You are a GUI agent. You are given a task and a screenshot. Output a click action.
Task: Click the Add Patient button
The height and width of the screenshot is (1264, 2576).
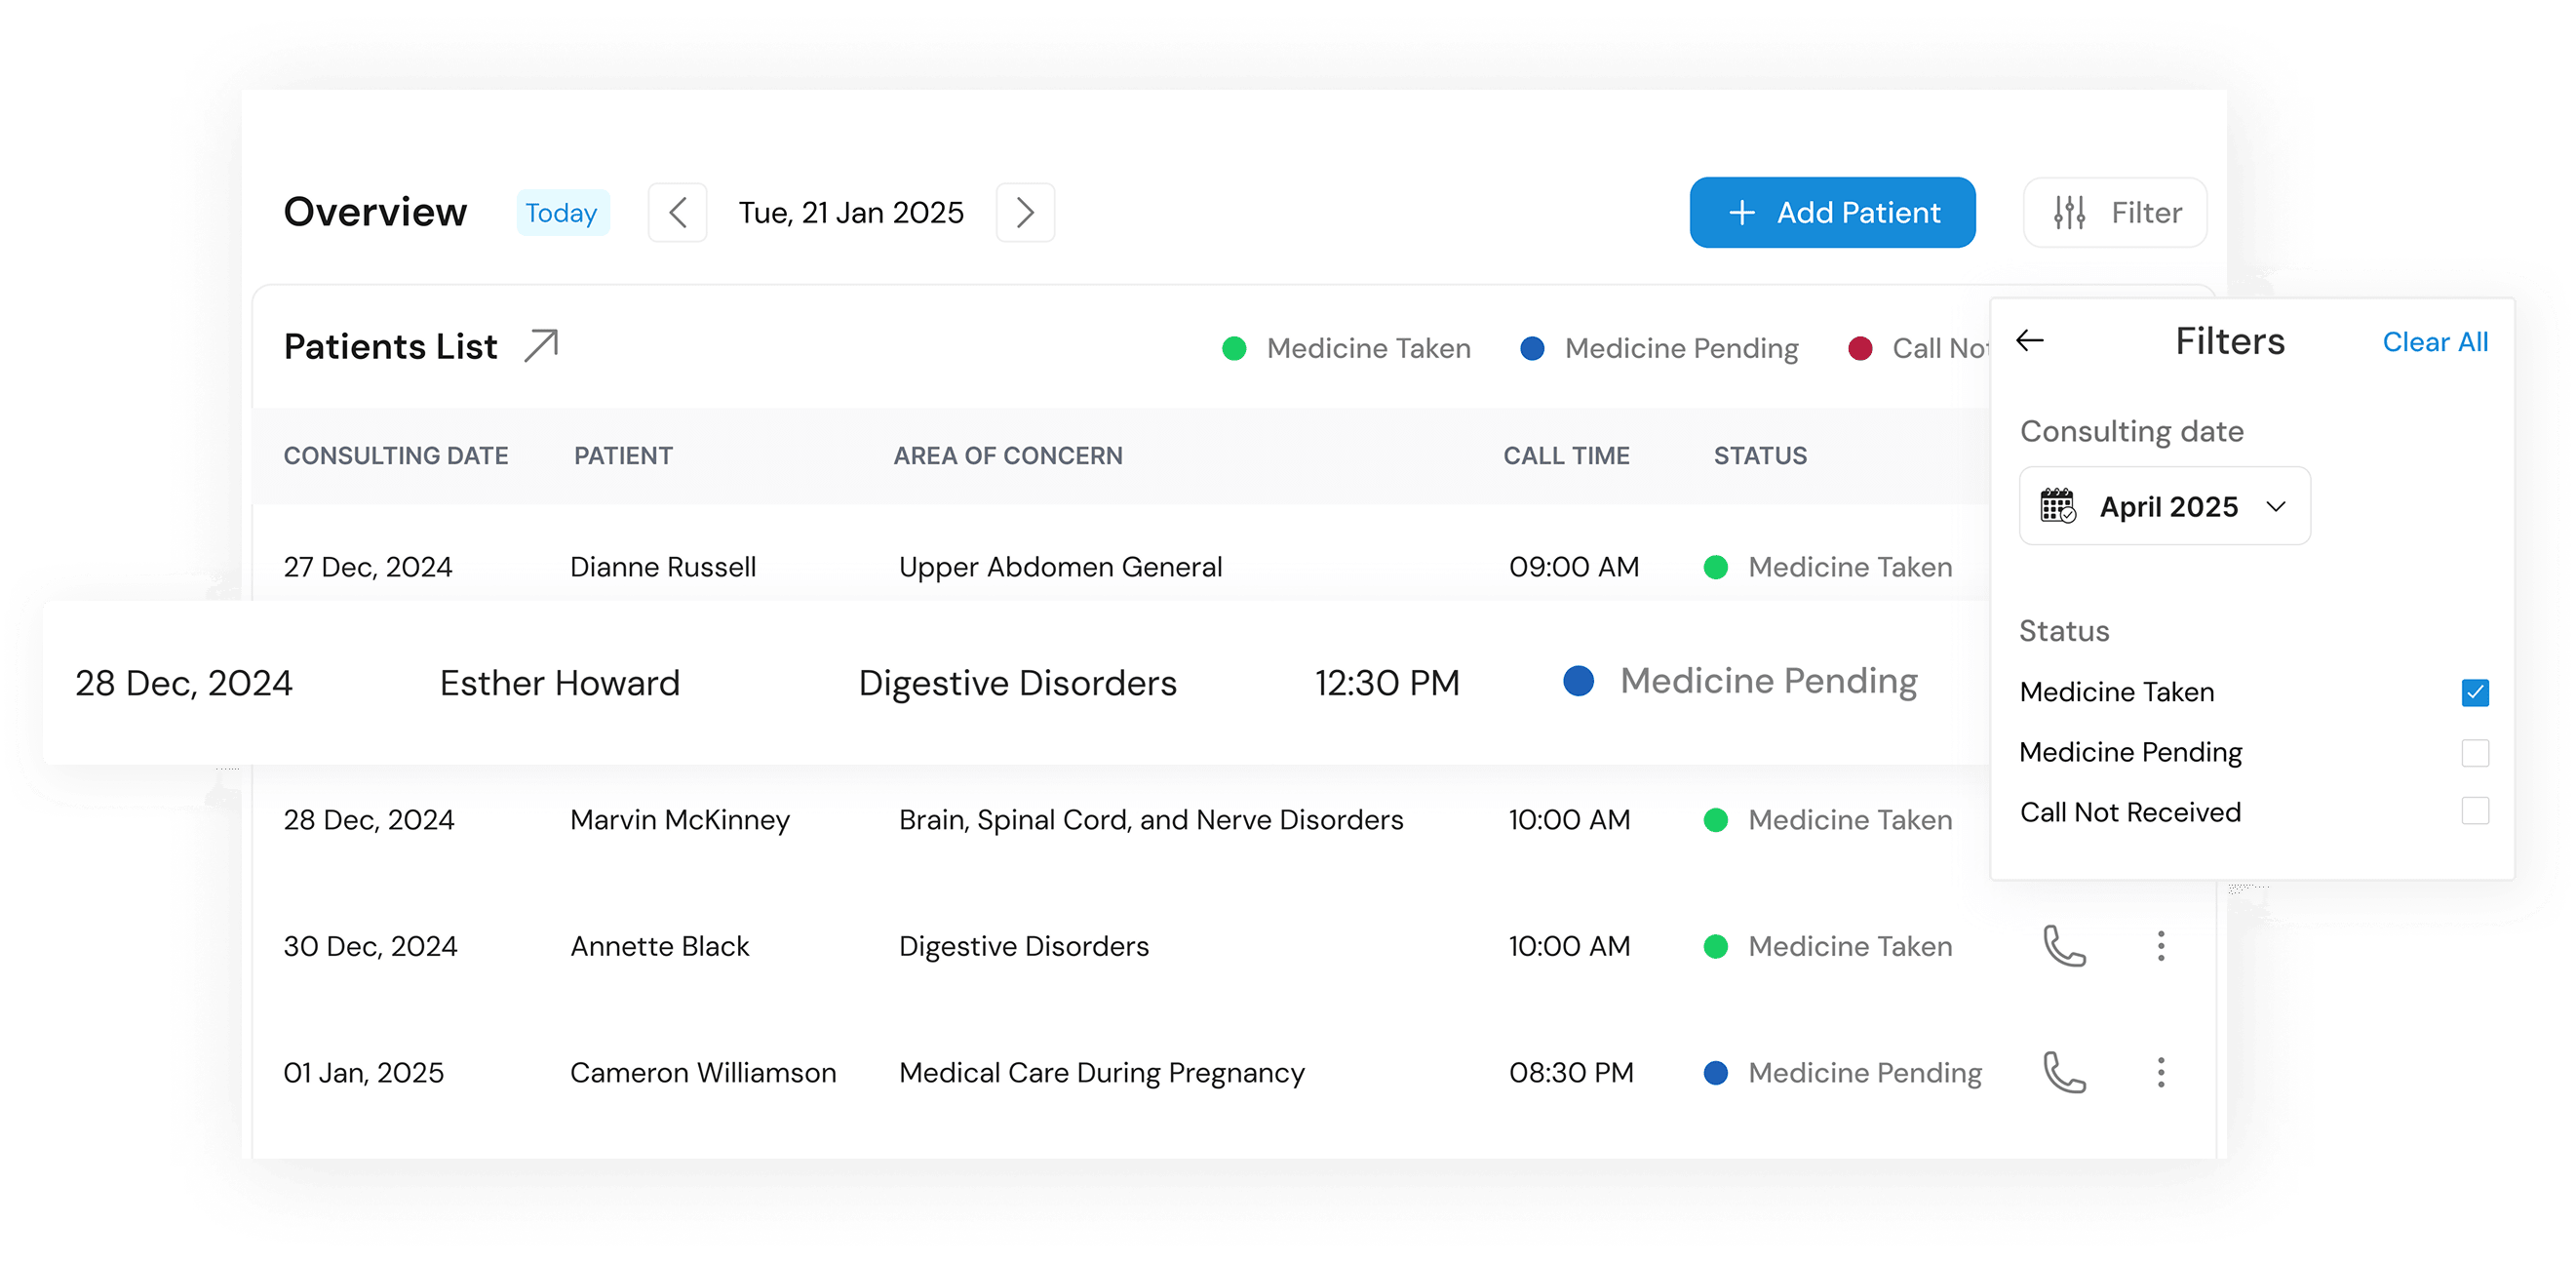coord(1832,212)
